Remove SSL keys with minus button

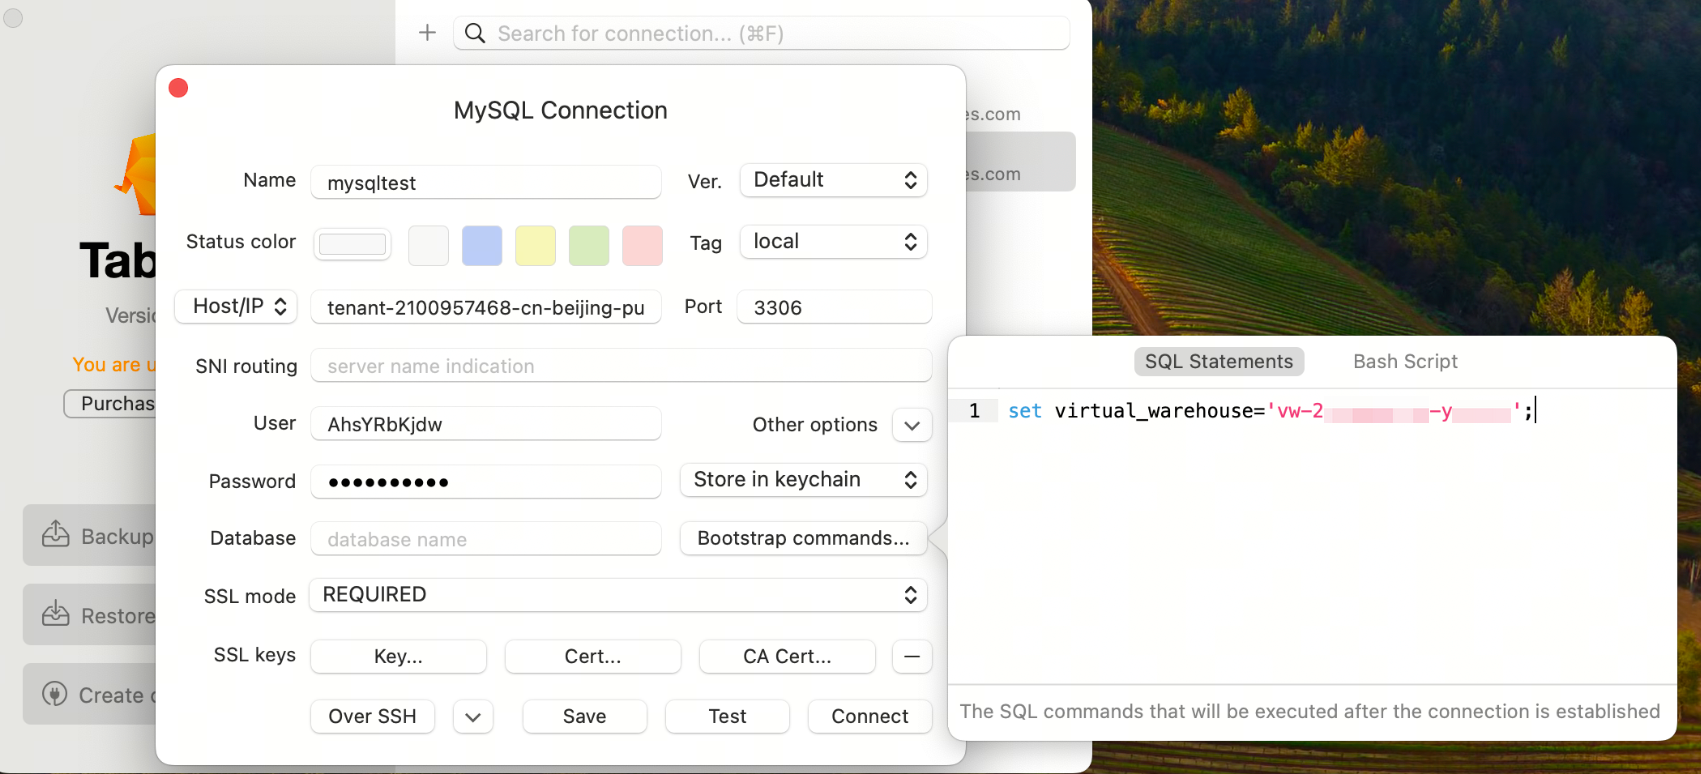tap(912, 657)
